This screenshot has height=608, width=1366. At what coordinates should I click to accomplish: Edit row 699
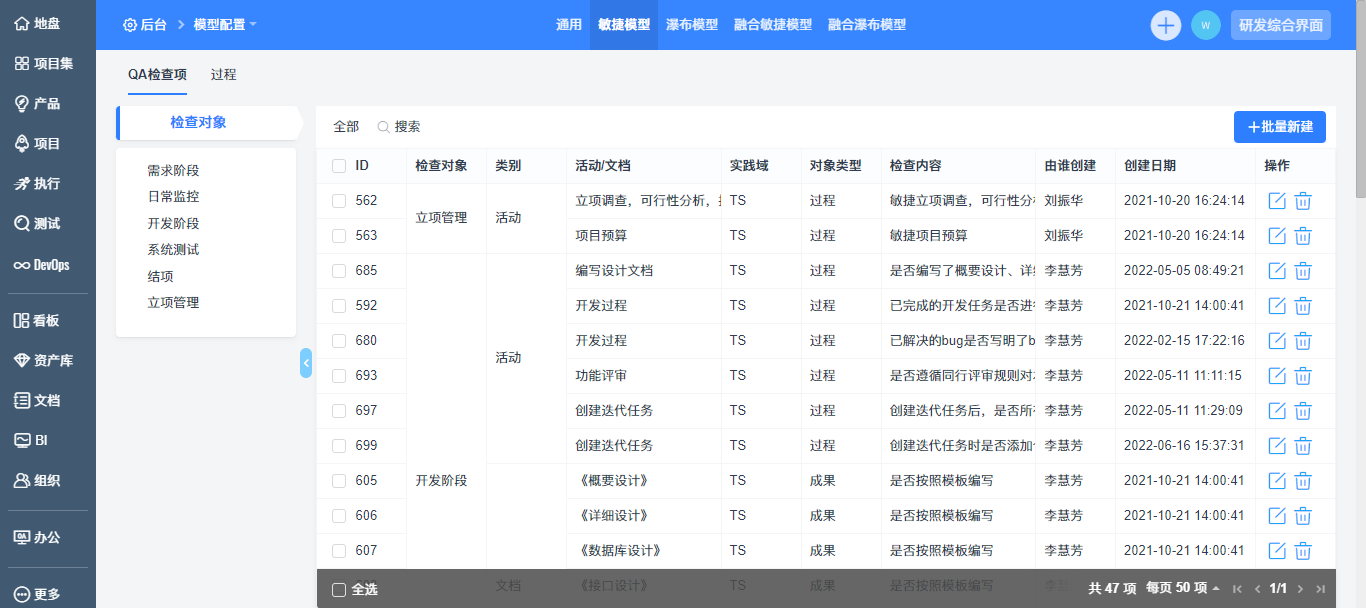click(x=1277, y=446)
